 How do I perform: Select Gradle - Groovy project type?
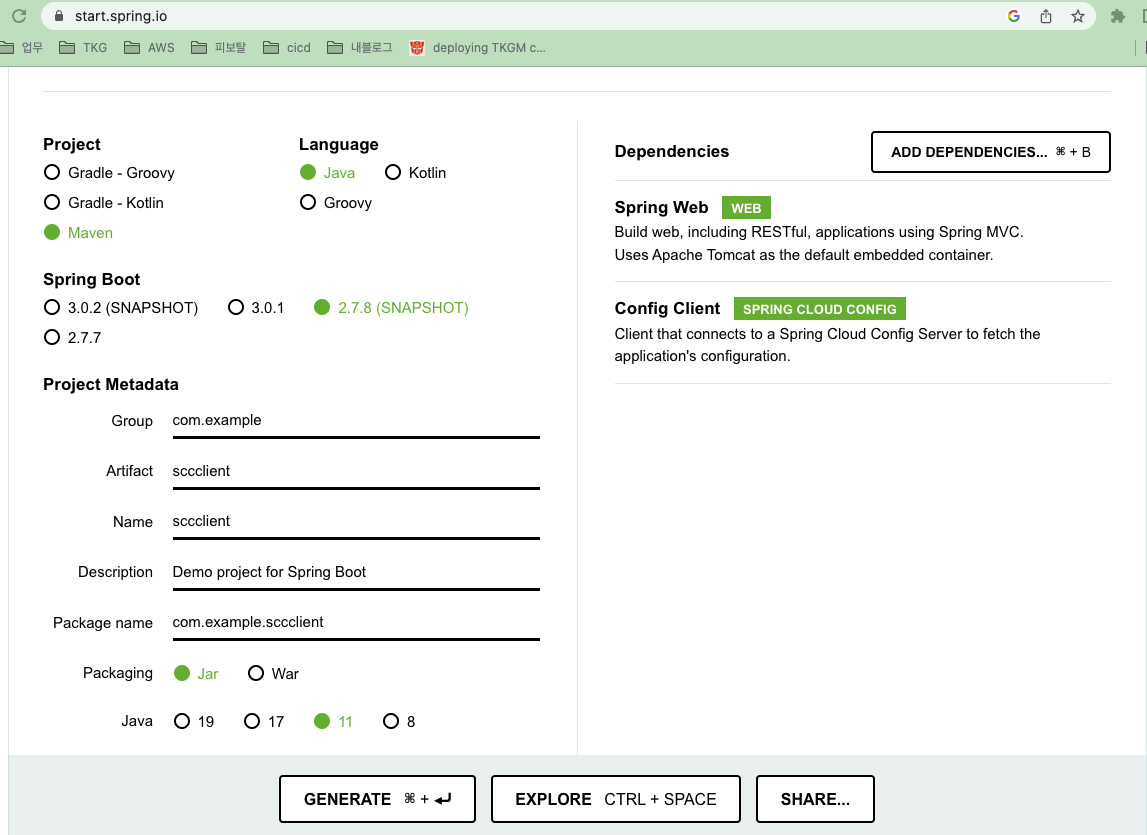pyautogui.click(x=109, y=173)
